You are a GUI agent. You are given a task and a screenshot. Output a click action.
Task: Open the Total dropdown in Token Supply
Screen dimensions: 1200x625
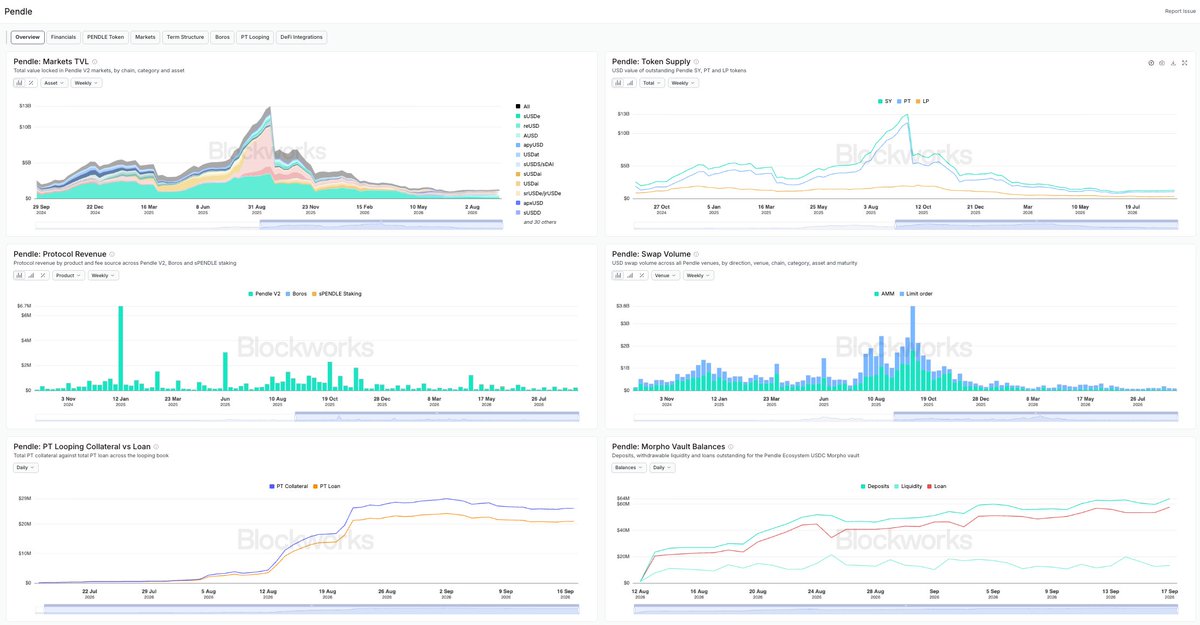point(652,83)
